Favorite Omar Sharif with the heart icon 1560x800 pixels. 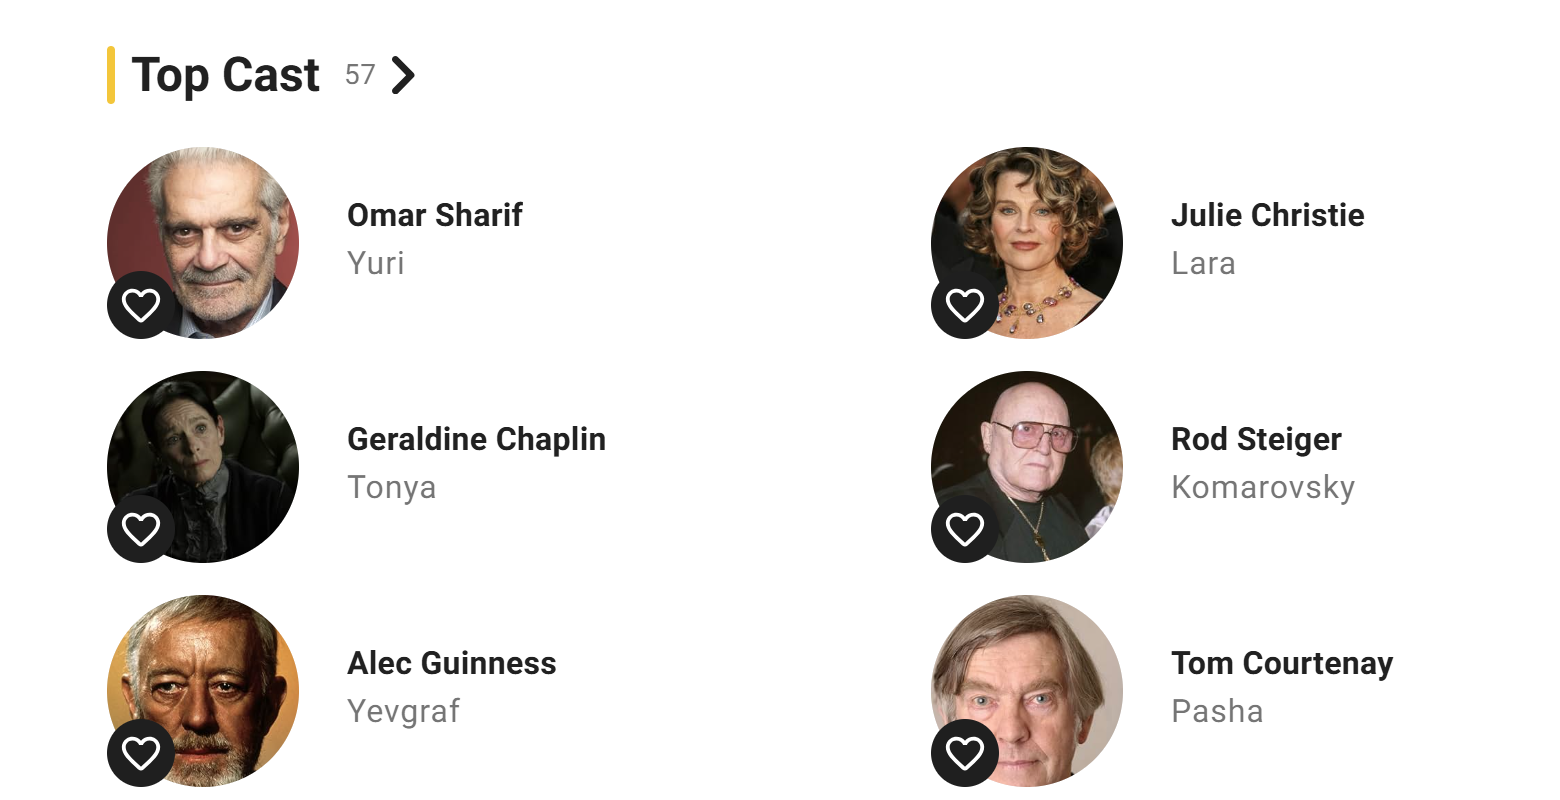click(x=141, y=305)
